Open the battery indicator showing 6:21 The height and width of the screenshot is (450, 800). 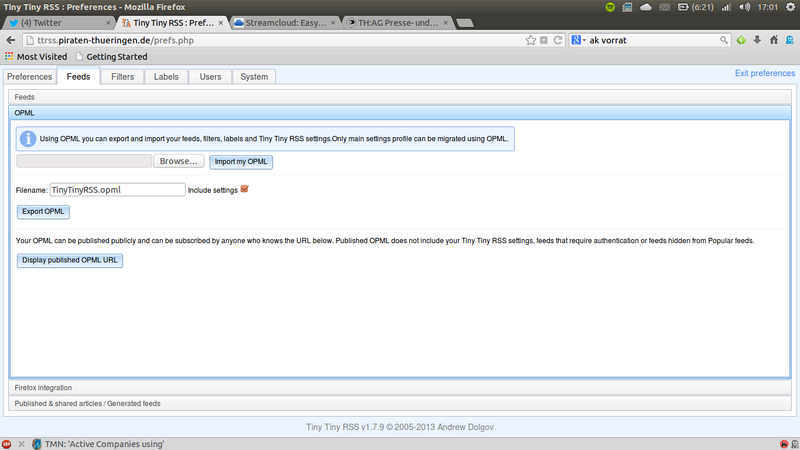[695, 7]
